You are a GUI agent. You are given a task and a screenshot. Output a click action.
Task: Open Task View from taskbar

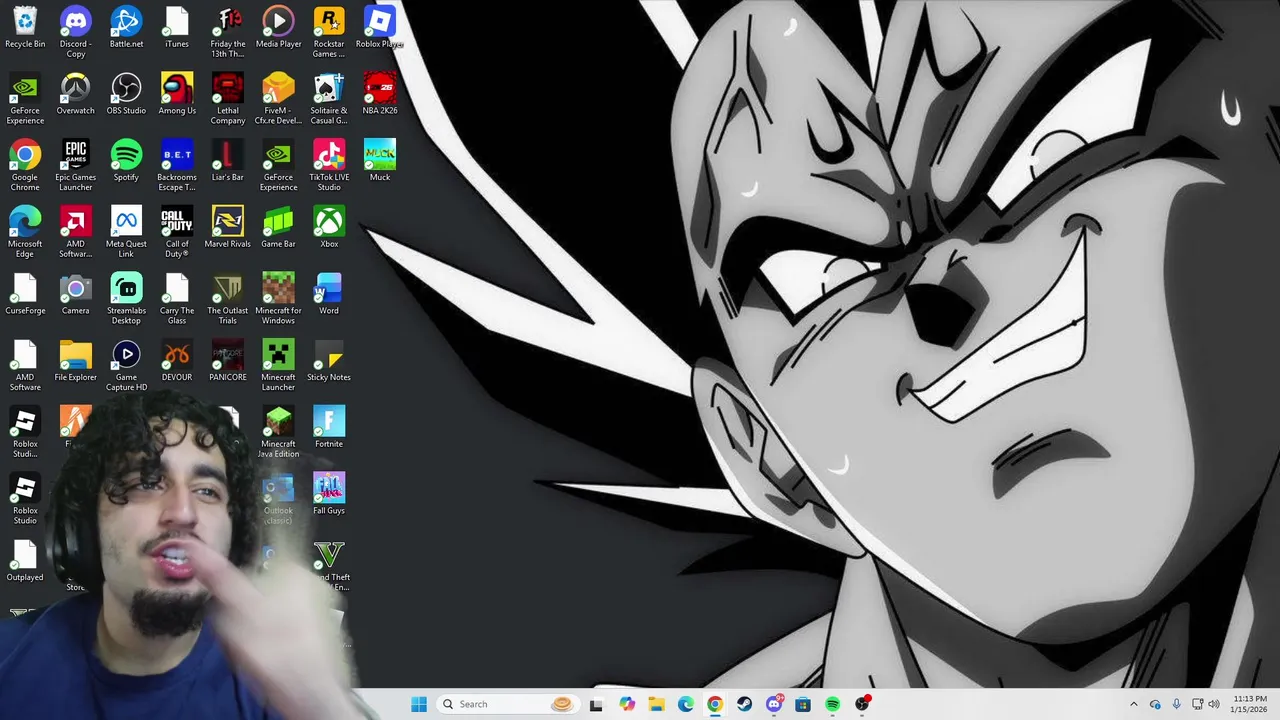point(596,704)
